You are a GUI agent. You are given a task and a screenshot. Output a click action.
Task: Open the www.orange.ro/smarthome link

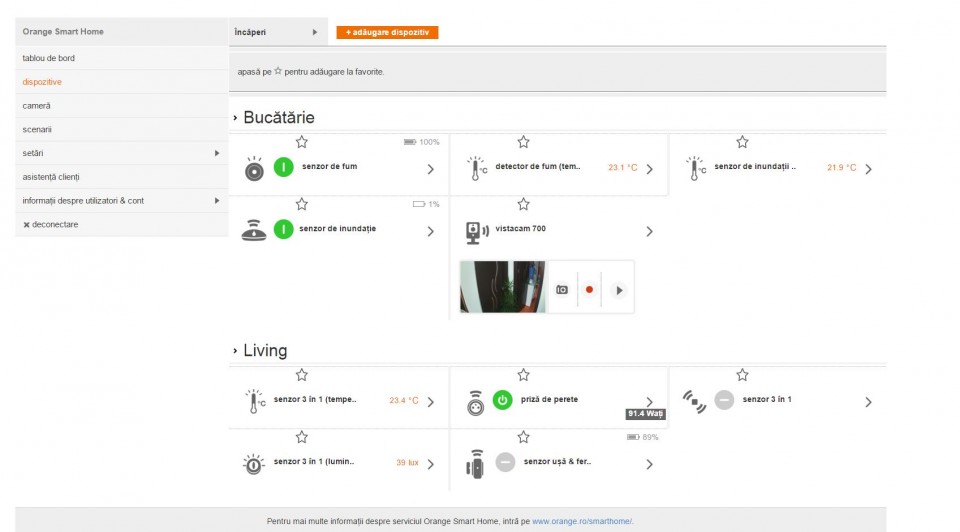point(582,522)
